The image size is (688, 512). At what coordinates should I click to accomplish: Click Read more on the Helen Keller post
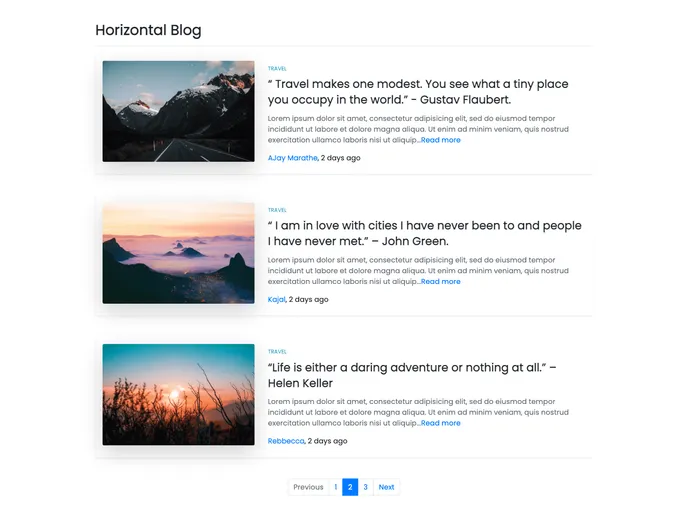[x=440, y=423]
